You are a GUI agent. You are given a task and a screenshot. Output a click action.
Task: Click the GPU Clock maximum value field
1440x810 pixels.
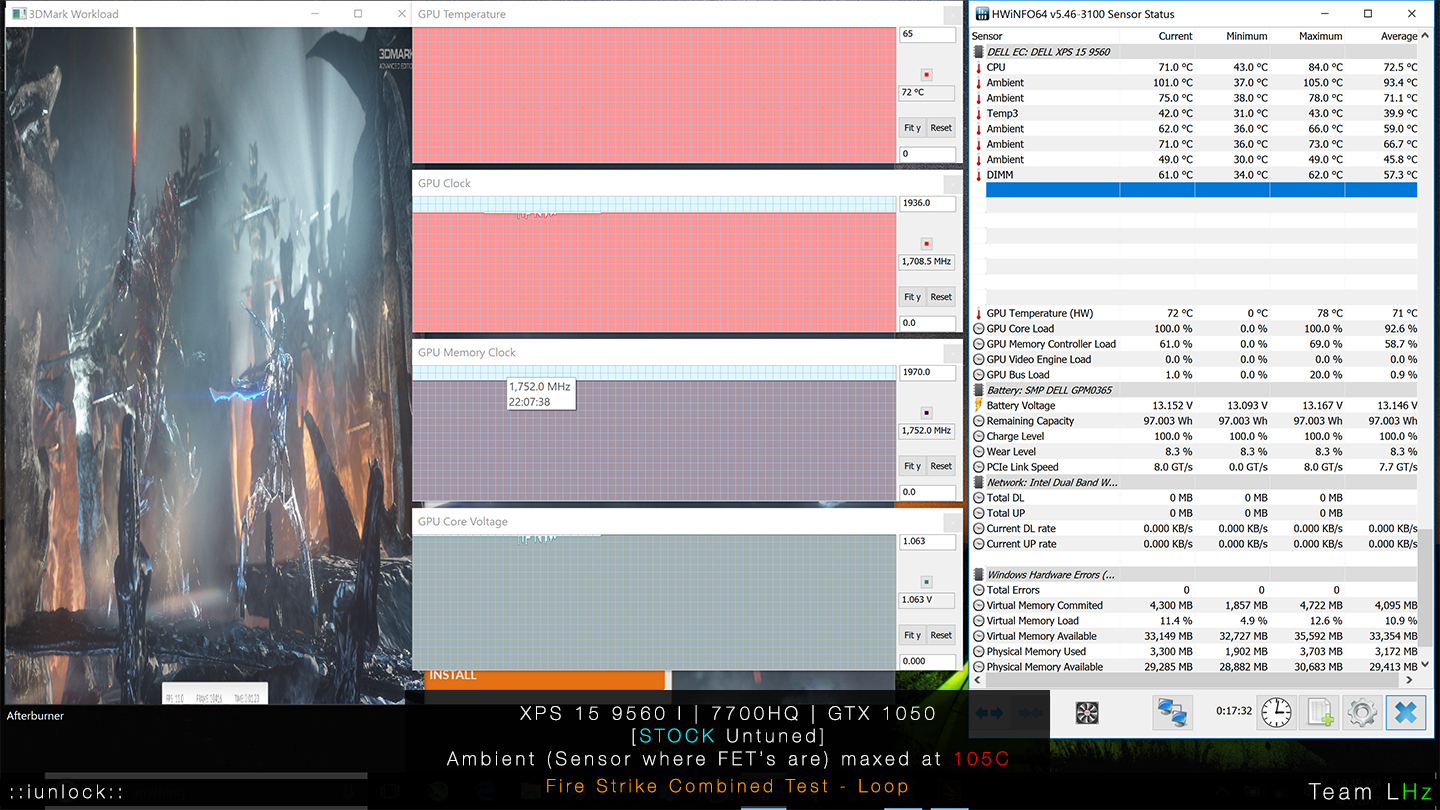point(927,203)
